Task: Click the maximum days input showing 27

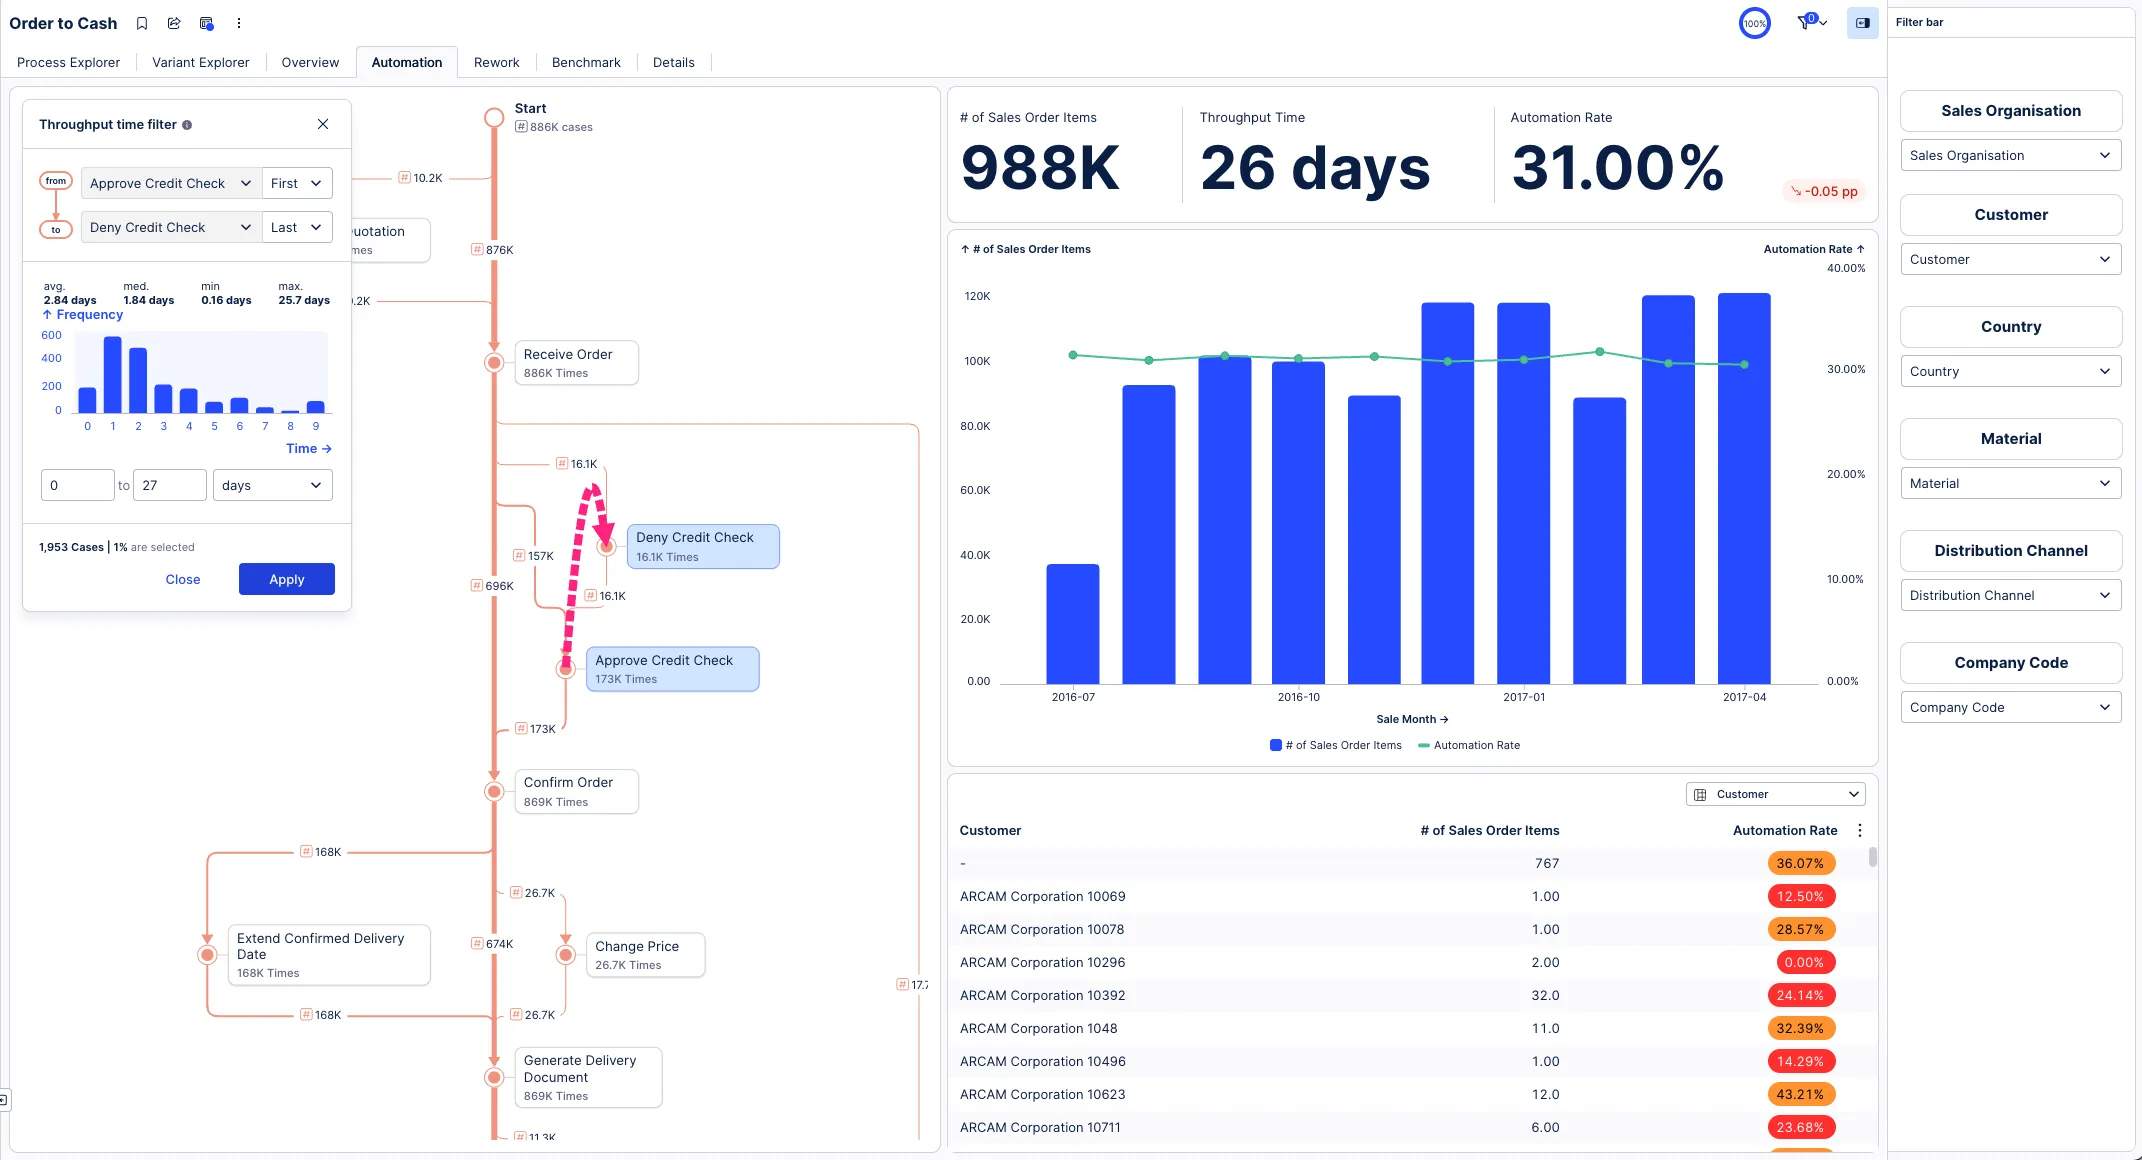Action: pyautogui.click(x=169, y=485)
